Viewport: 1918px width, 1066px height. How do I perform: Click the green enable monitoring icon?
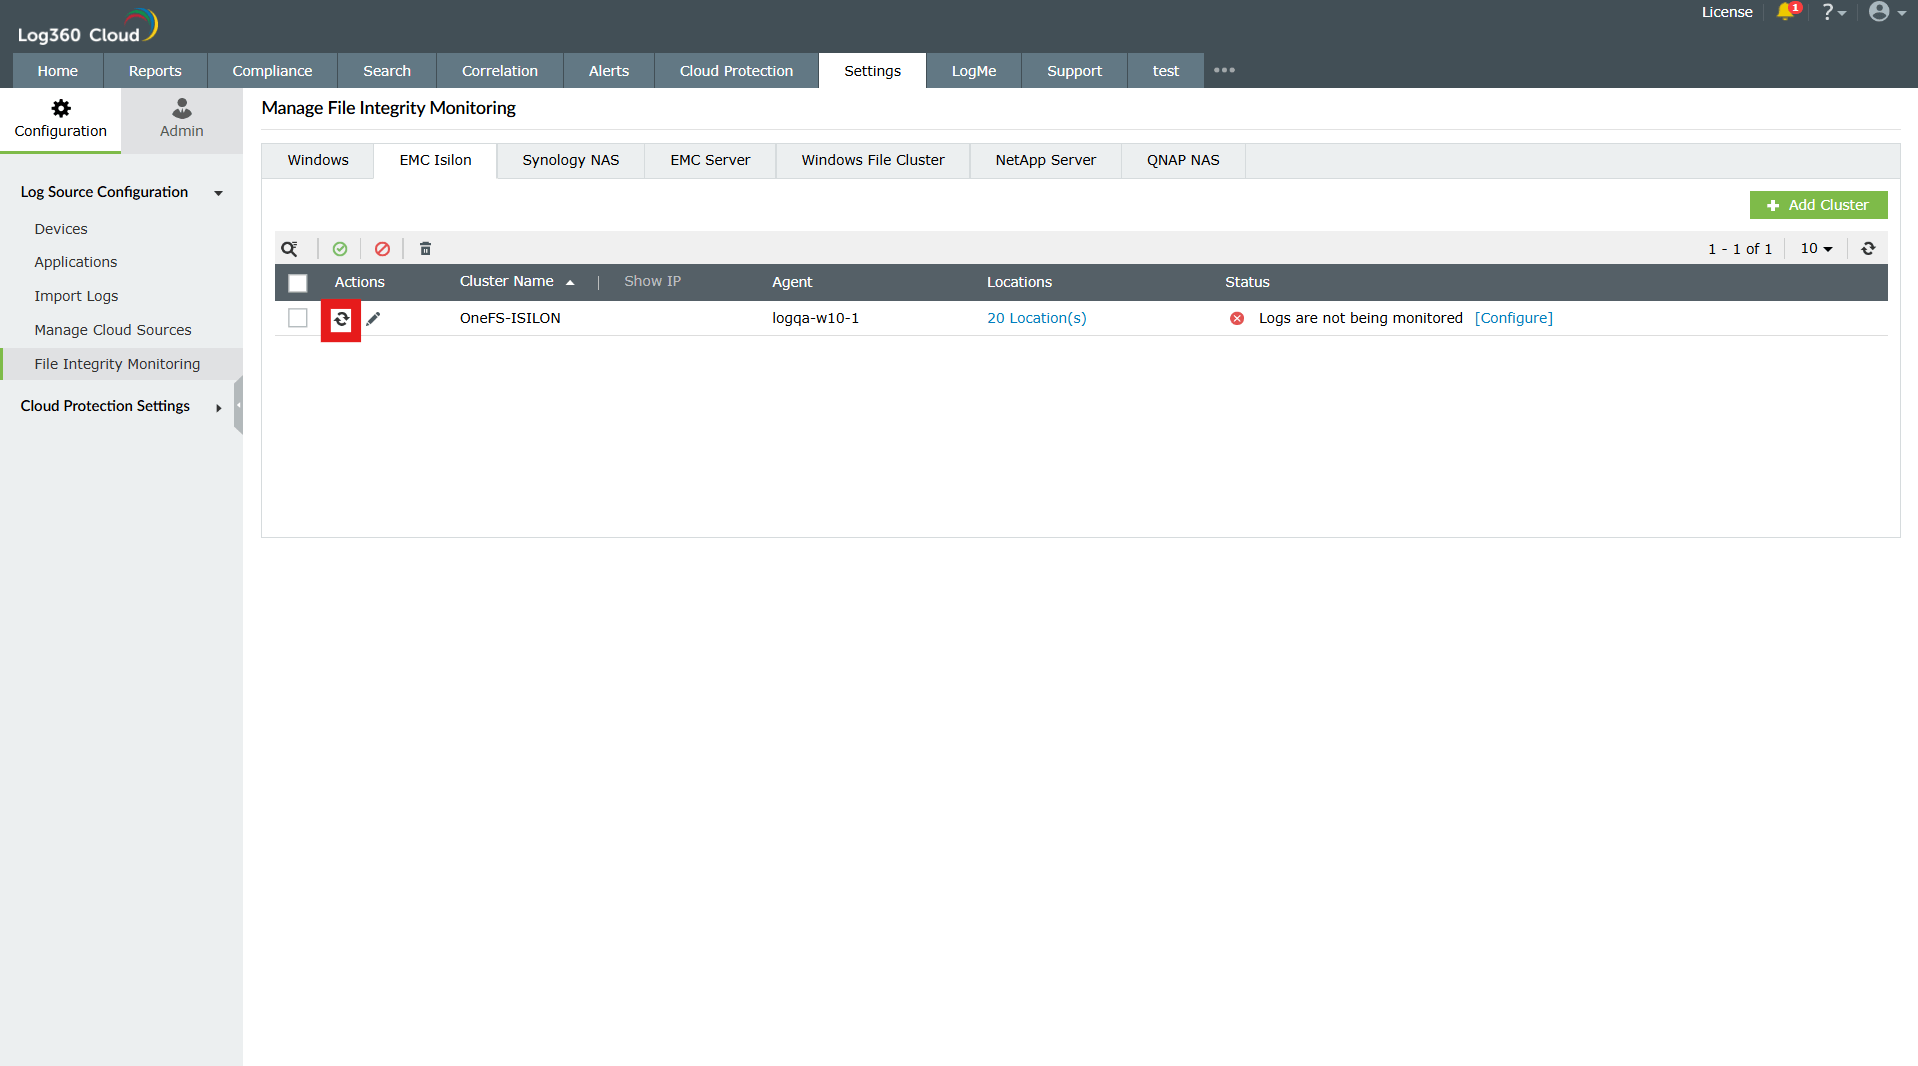[x=340, y=248]
